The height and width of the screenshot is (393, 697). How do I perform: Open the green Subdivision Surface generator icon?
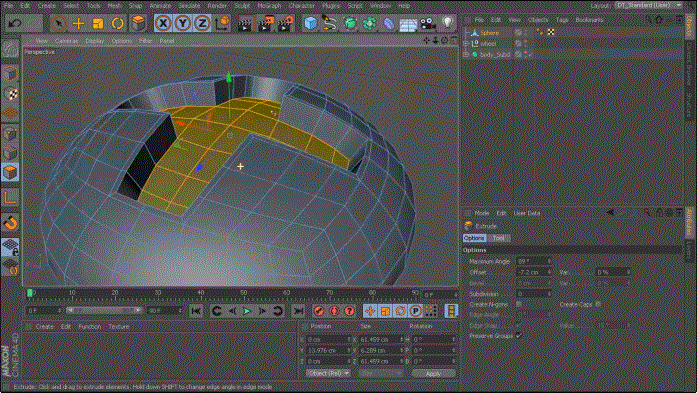(350, 23)
